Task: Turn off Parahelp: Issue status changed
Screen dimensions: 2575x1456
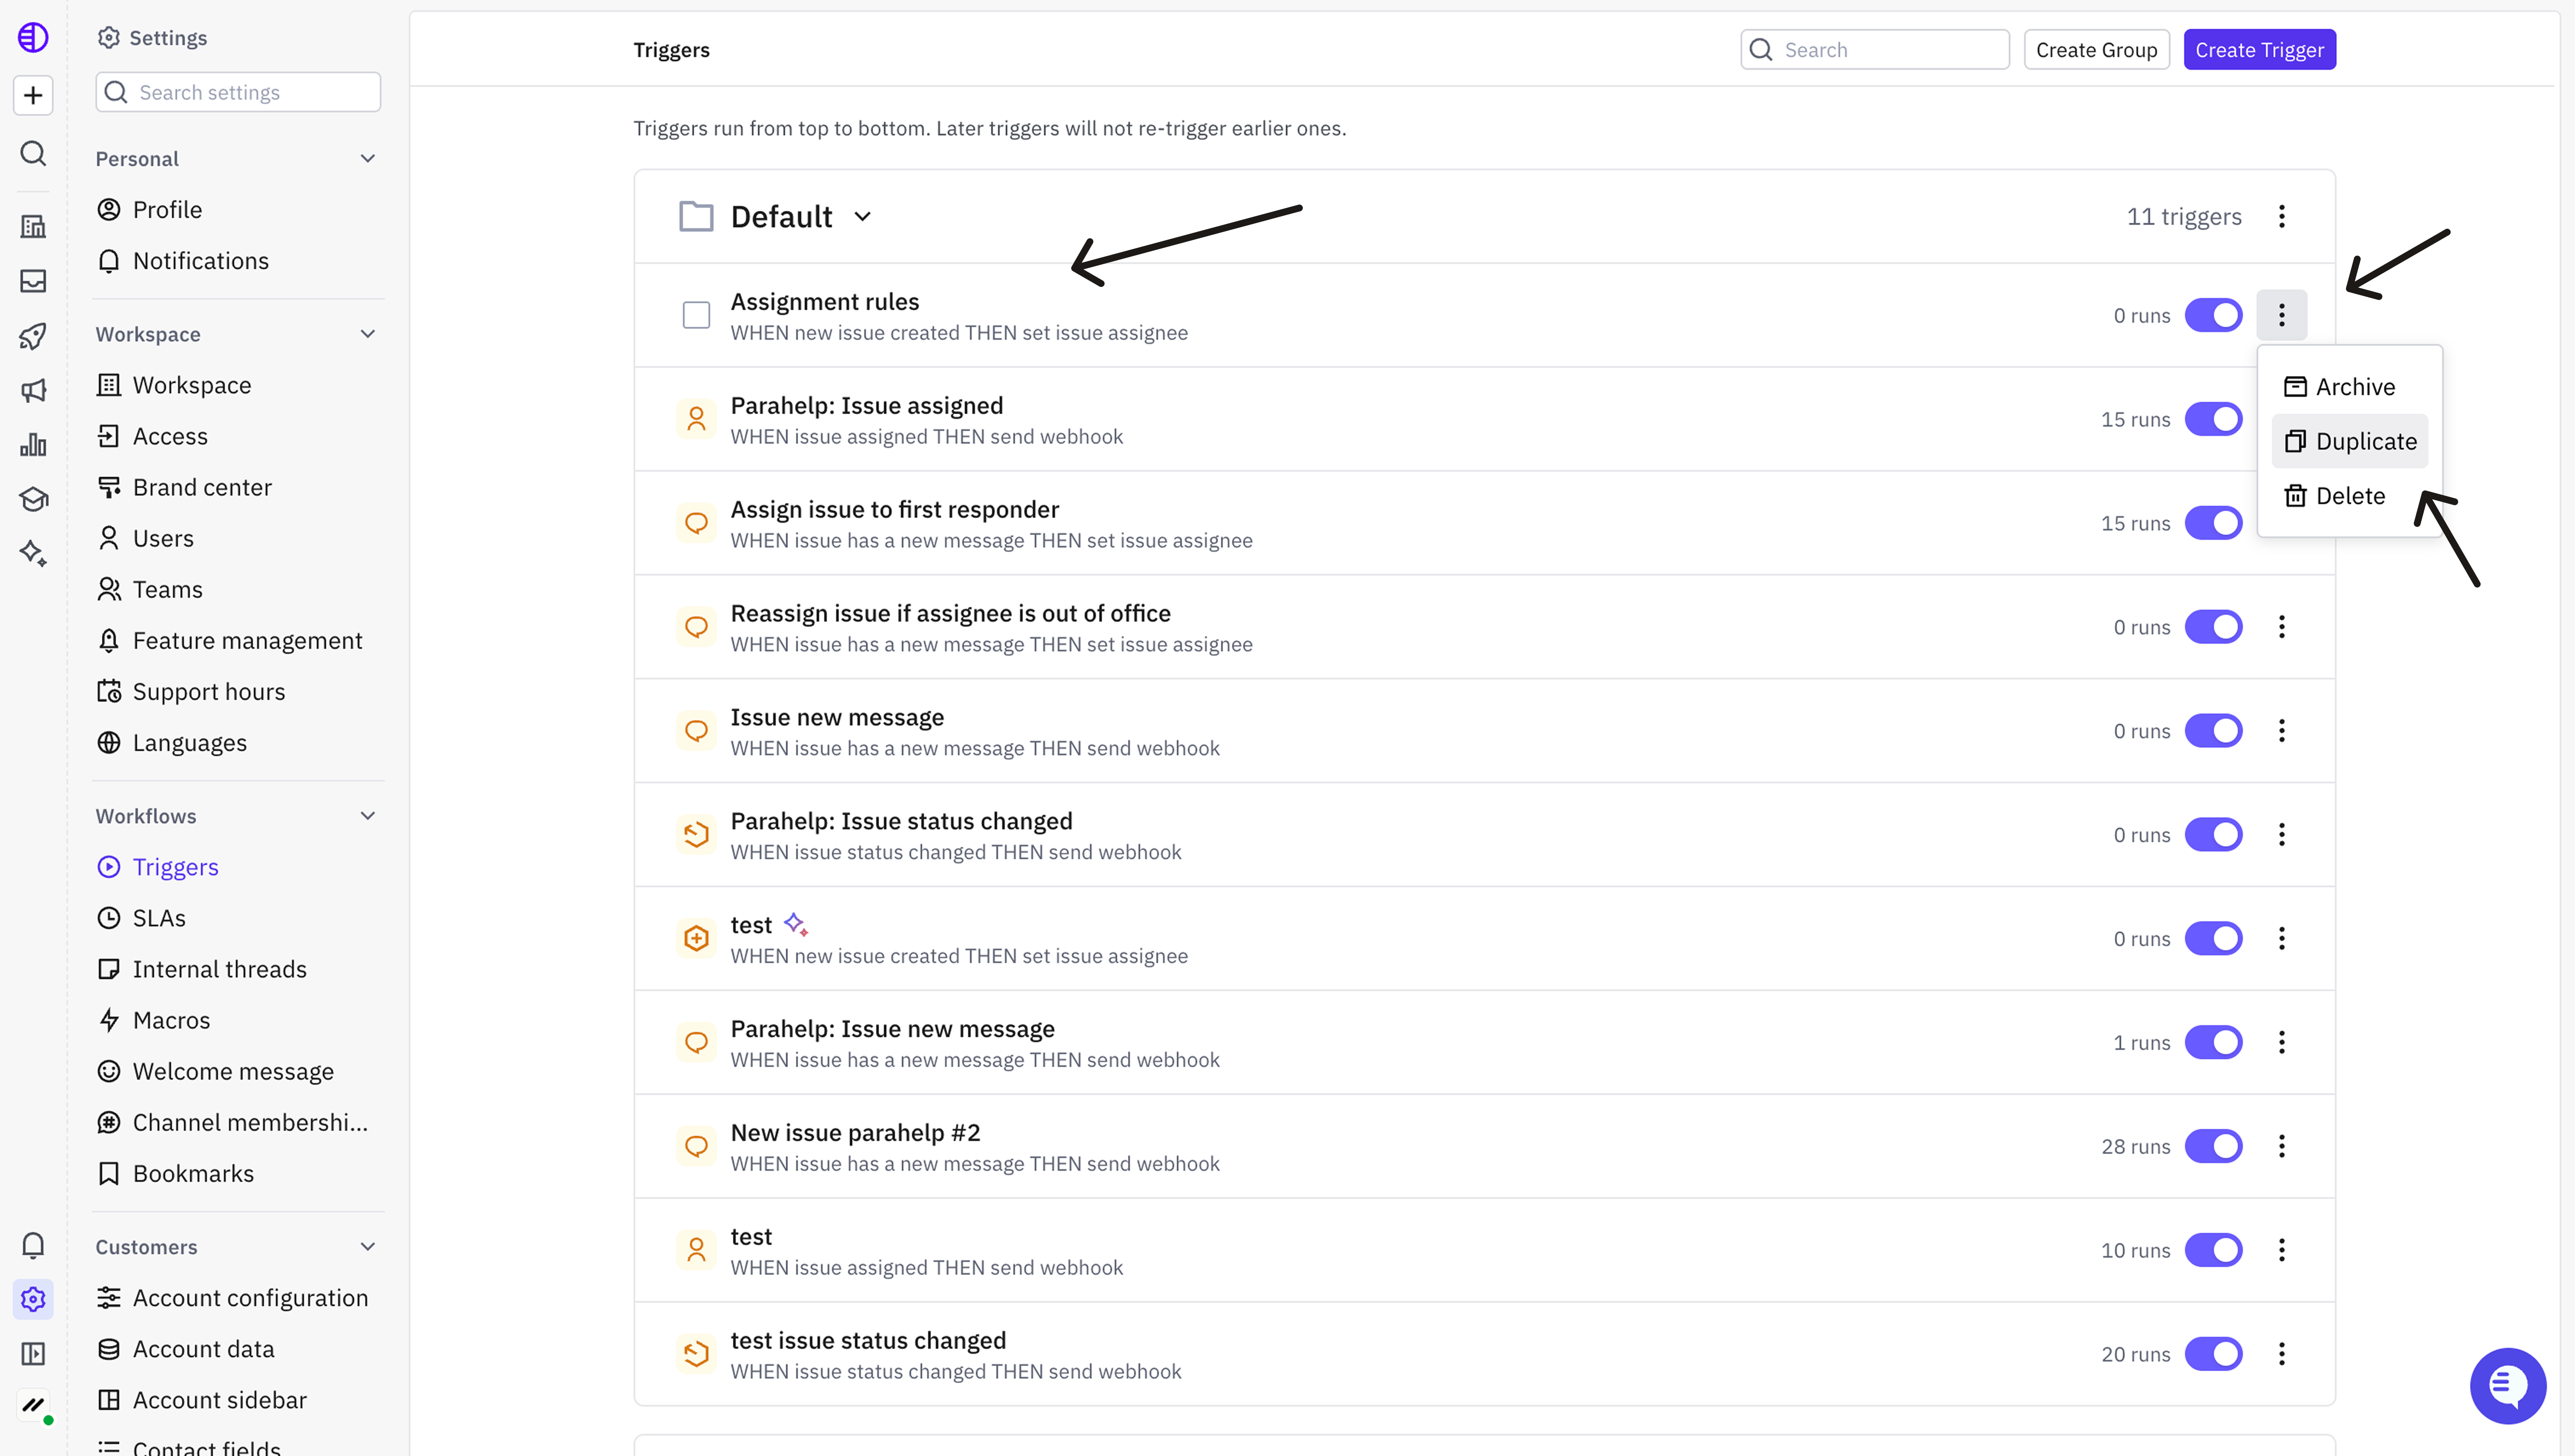Action: coord(2213,835)
